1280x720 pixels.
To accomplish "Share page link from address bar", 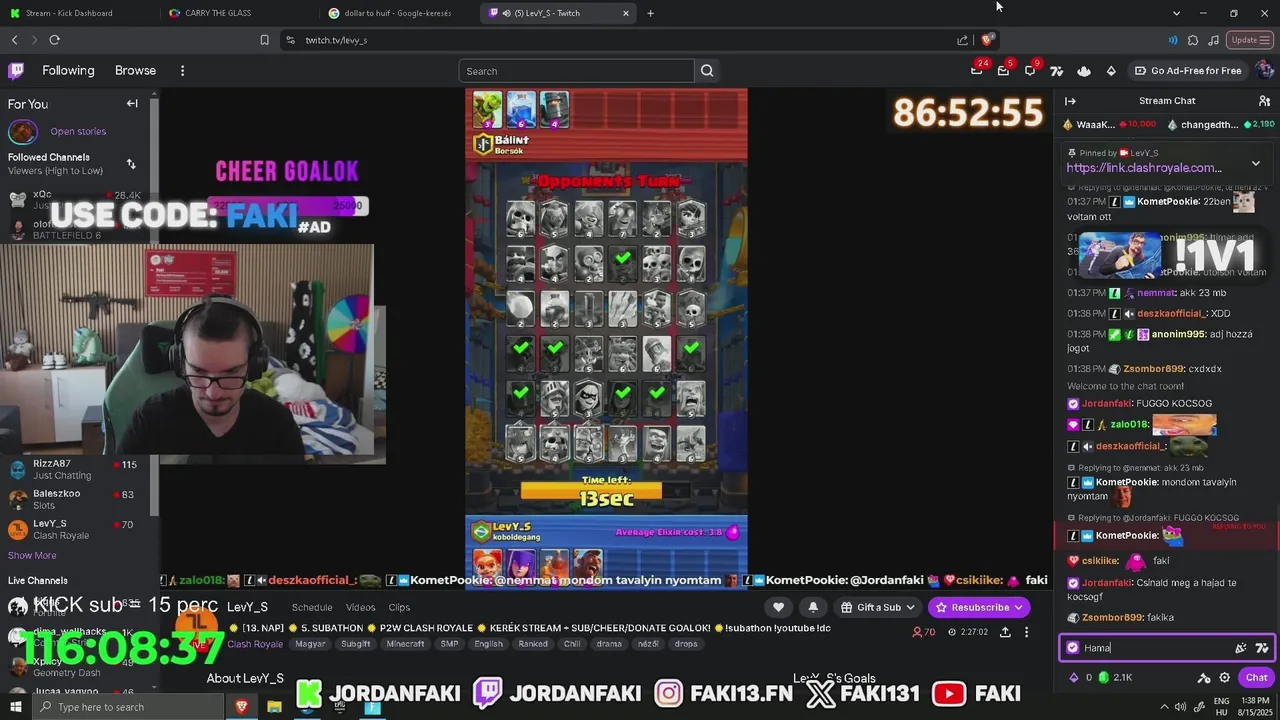I will click(x=962, y=40).
